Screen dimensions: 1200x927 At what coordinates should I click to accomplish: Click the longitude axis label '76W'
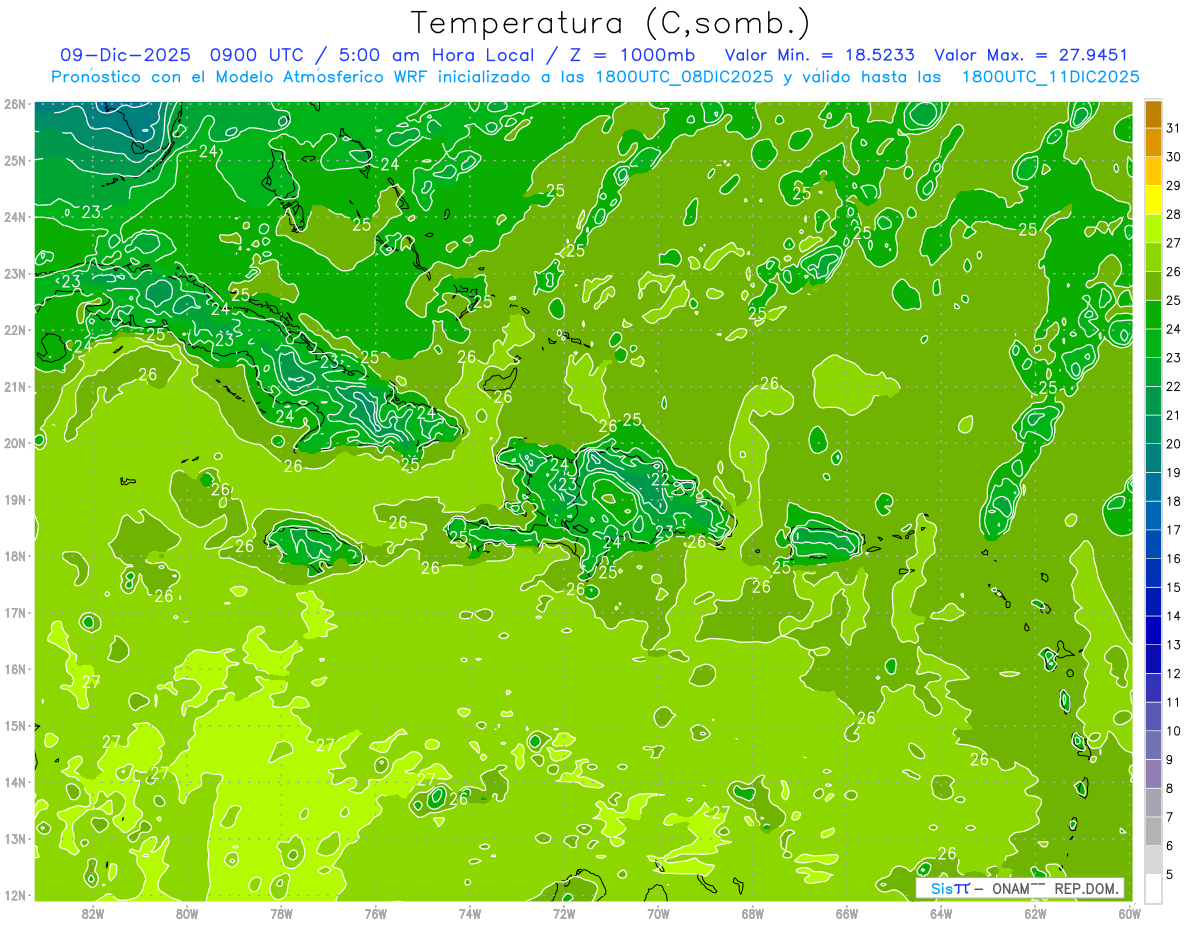click(375, 912)
